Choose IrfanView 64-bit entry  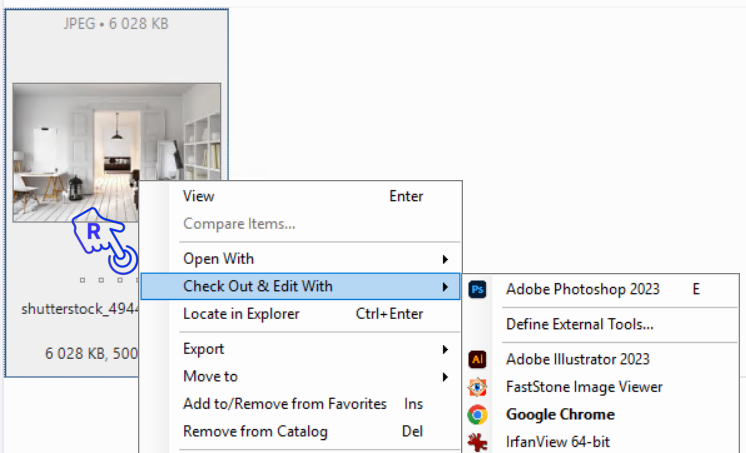[558, 442]
